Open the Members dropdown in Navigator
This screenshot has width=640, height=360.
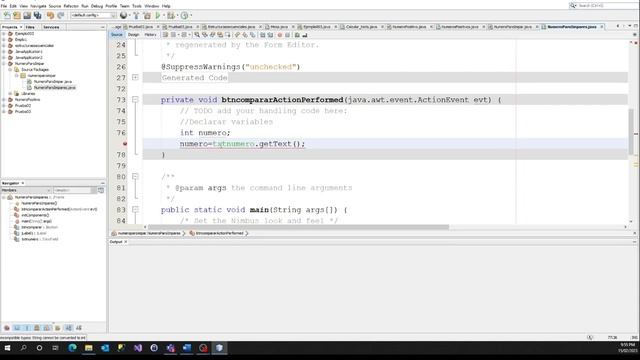(x=26, y=190)
